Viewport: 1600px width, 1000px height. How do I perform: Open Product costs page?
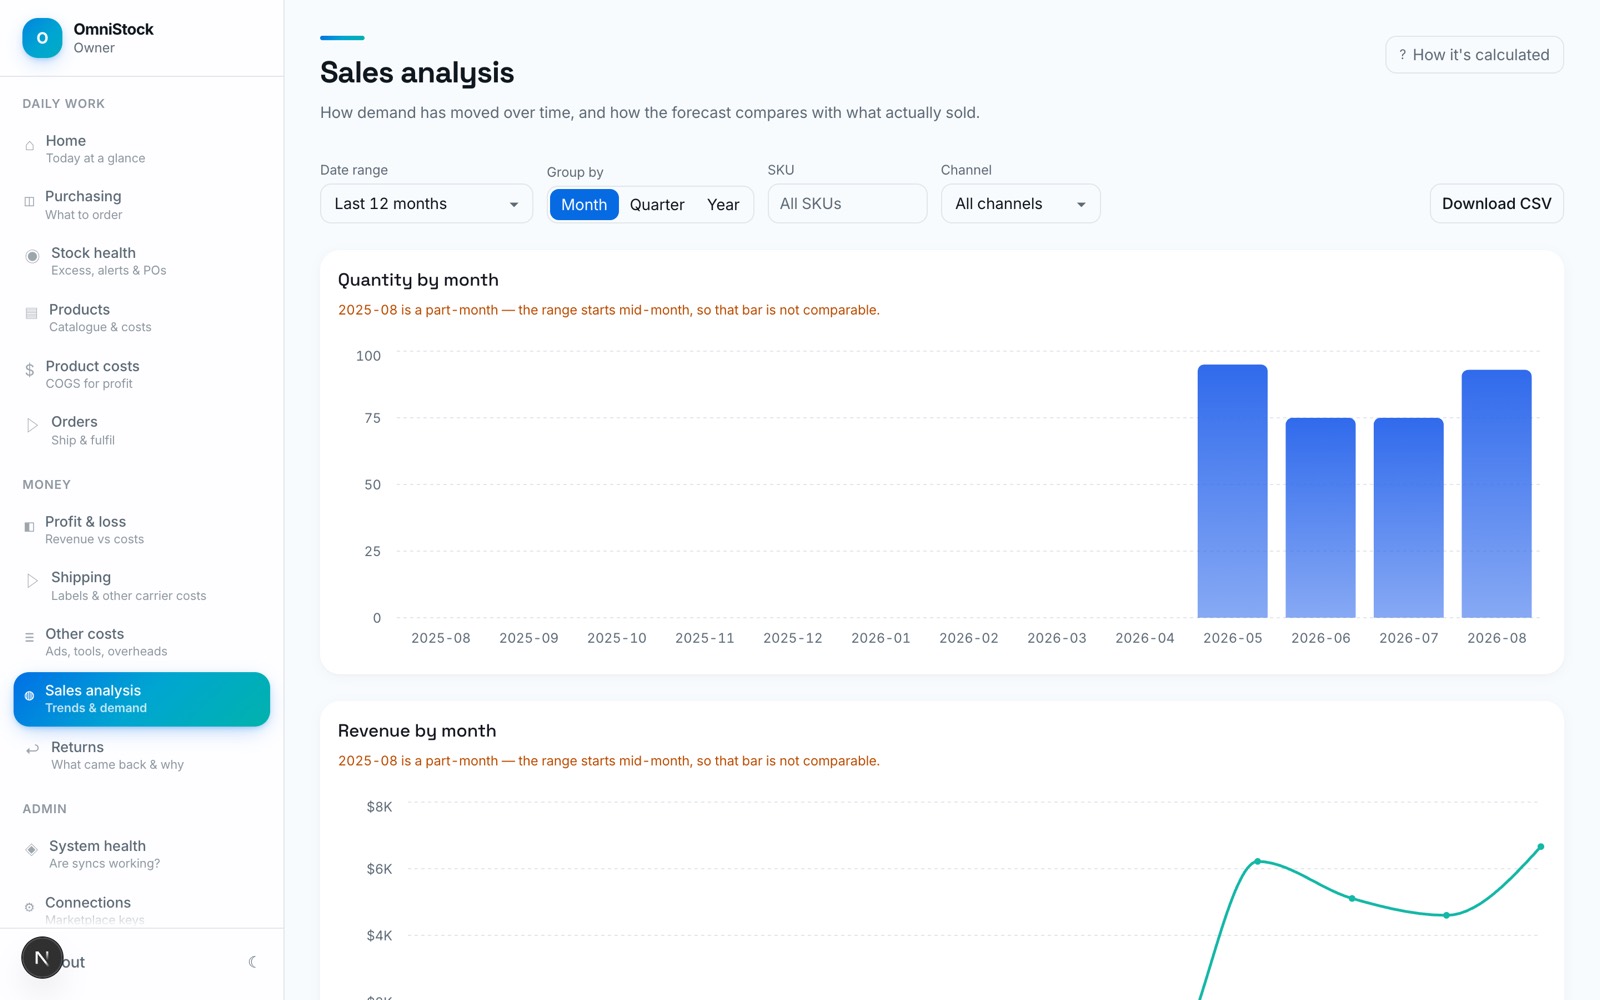point(142,374)
